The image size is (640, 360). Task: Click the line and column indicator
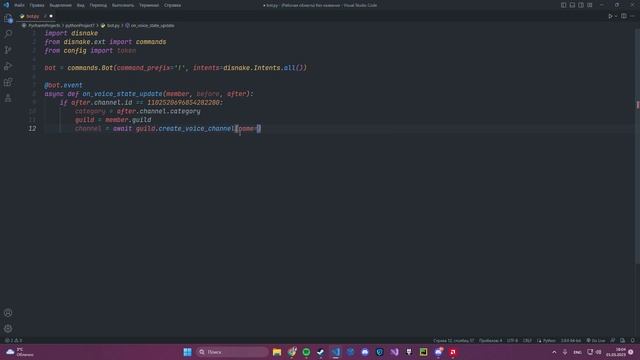453,340
